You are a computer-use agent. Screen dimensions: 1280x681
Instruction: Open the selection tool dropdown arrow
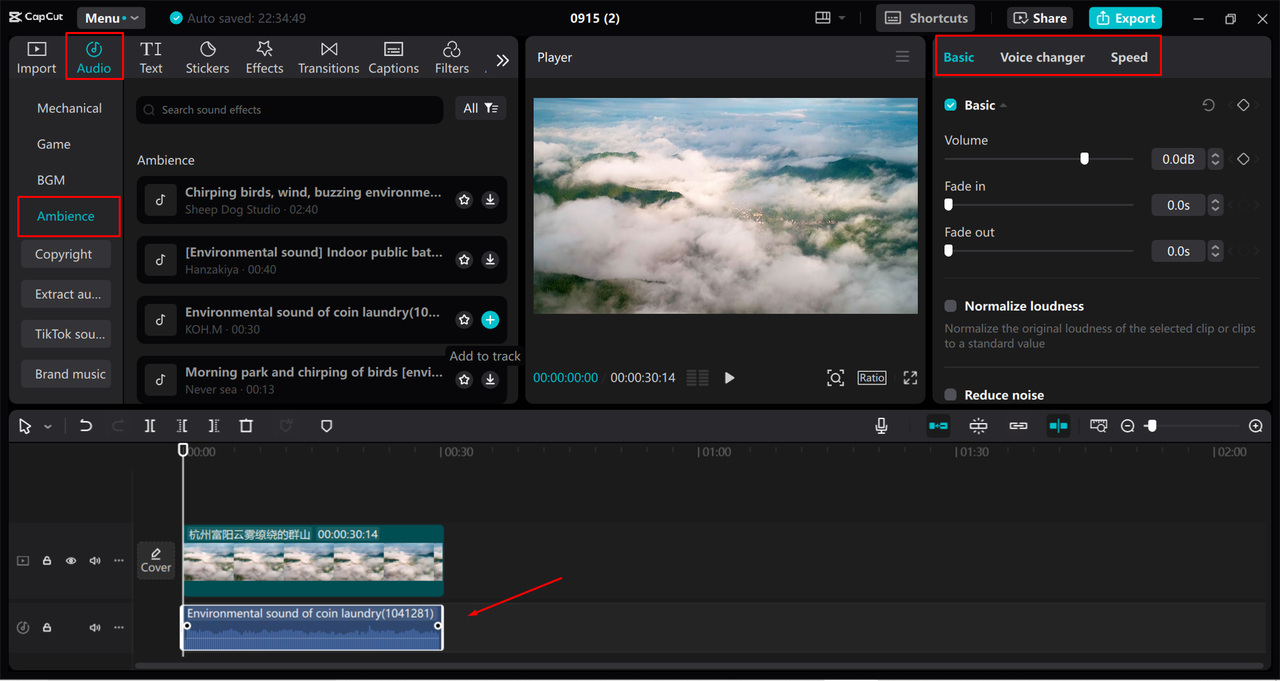(47, 426)
